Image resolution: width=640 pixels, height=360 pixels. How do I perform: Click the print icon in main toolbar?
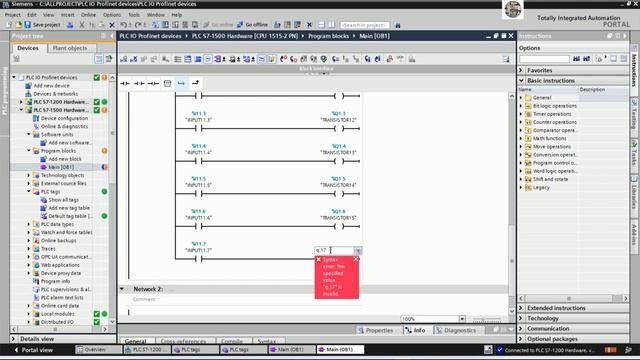[70, 25]
